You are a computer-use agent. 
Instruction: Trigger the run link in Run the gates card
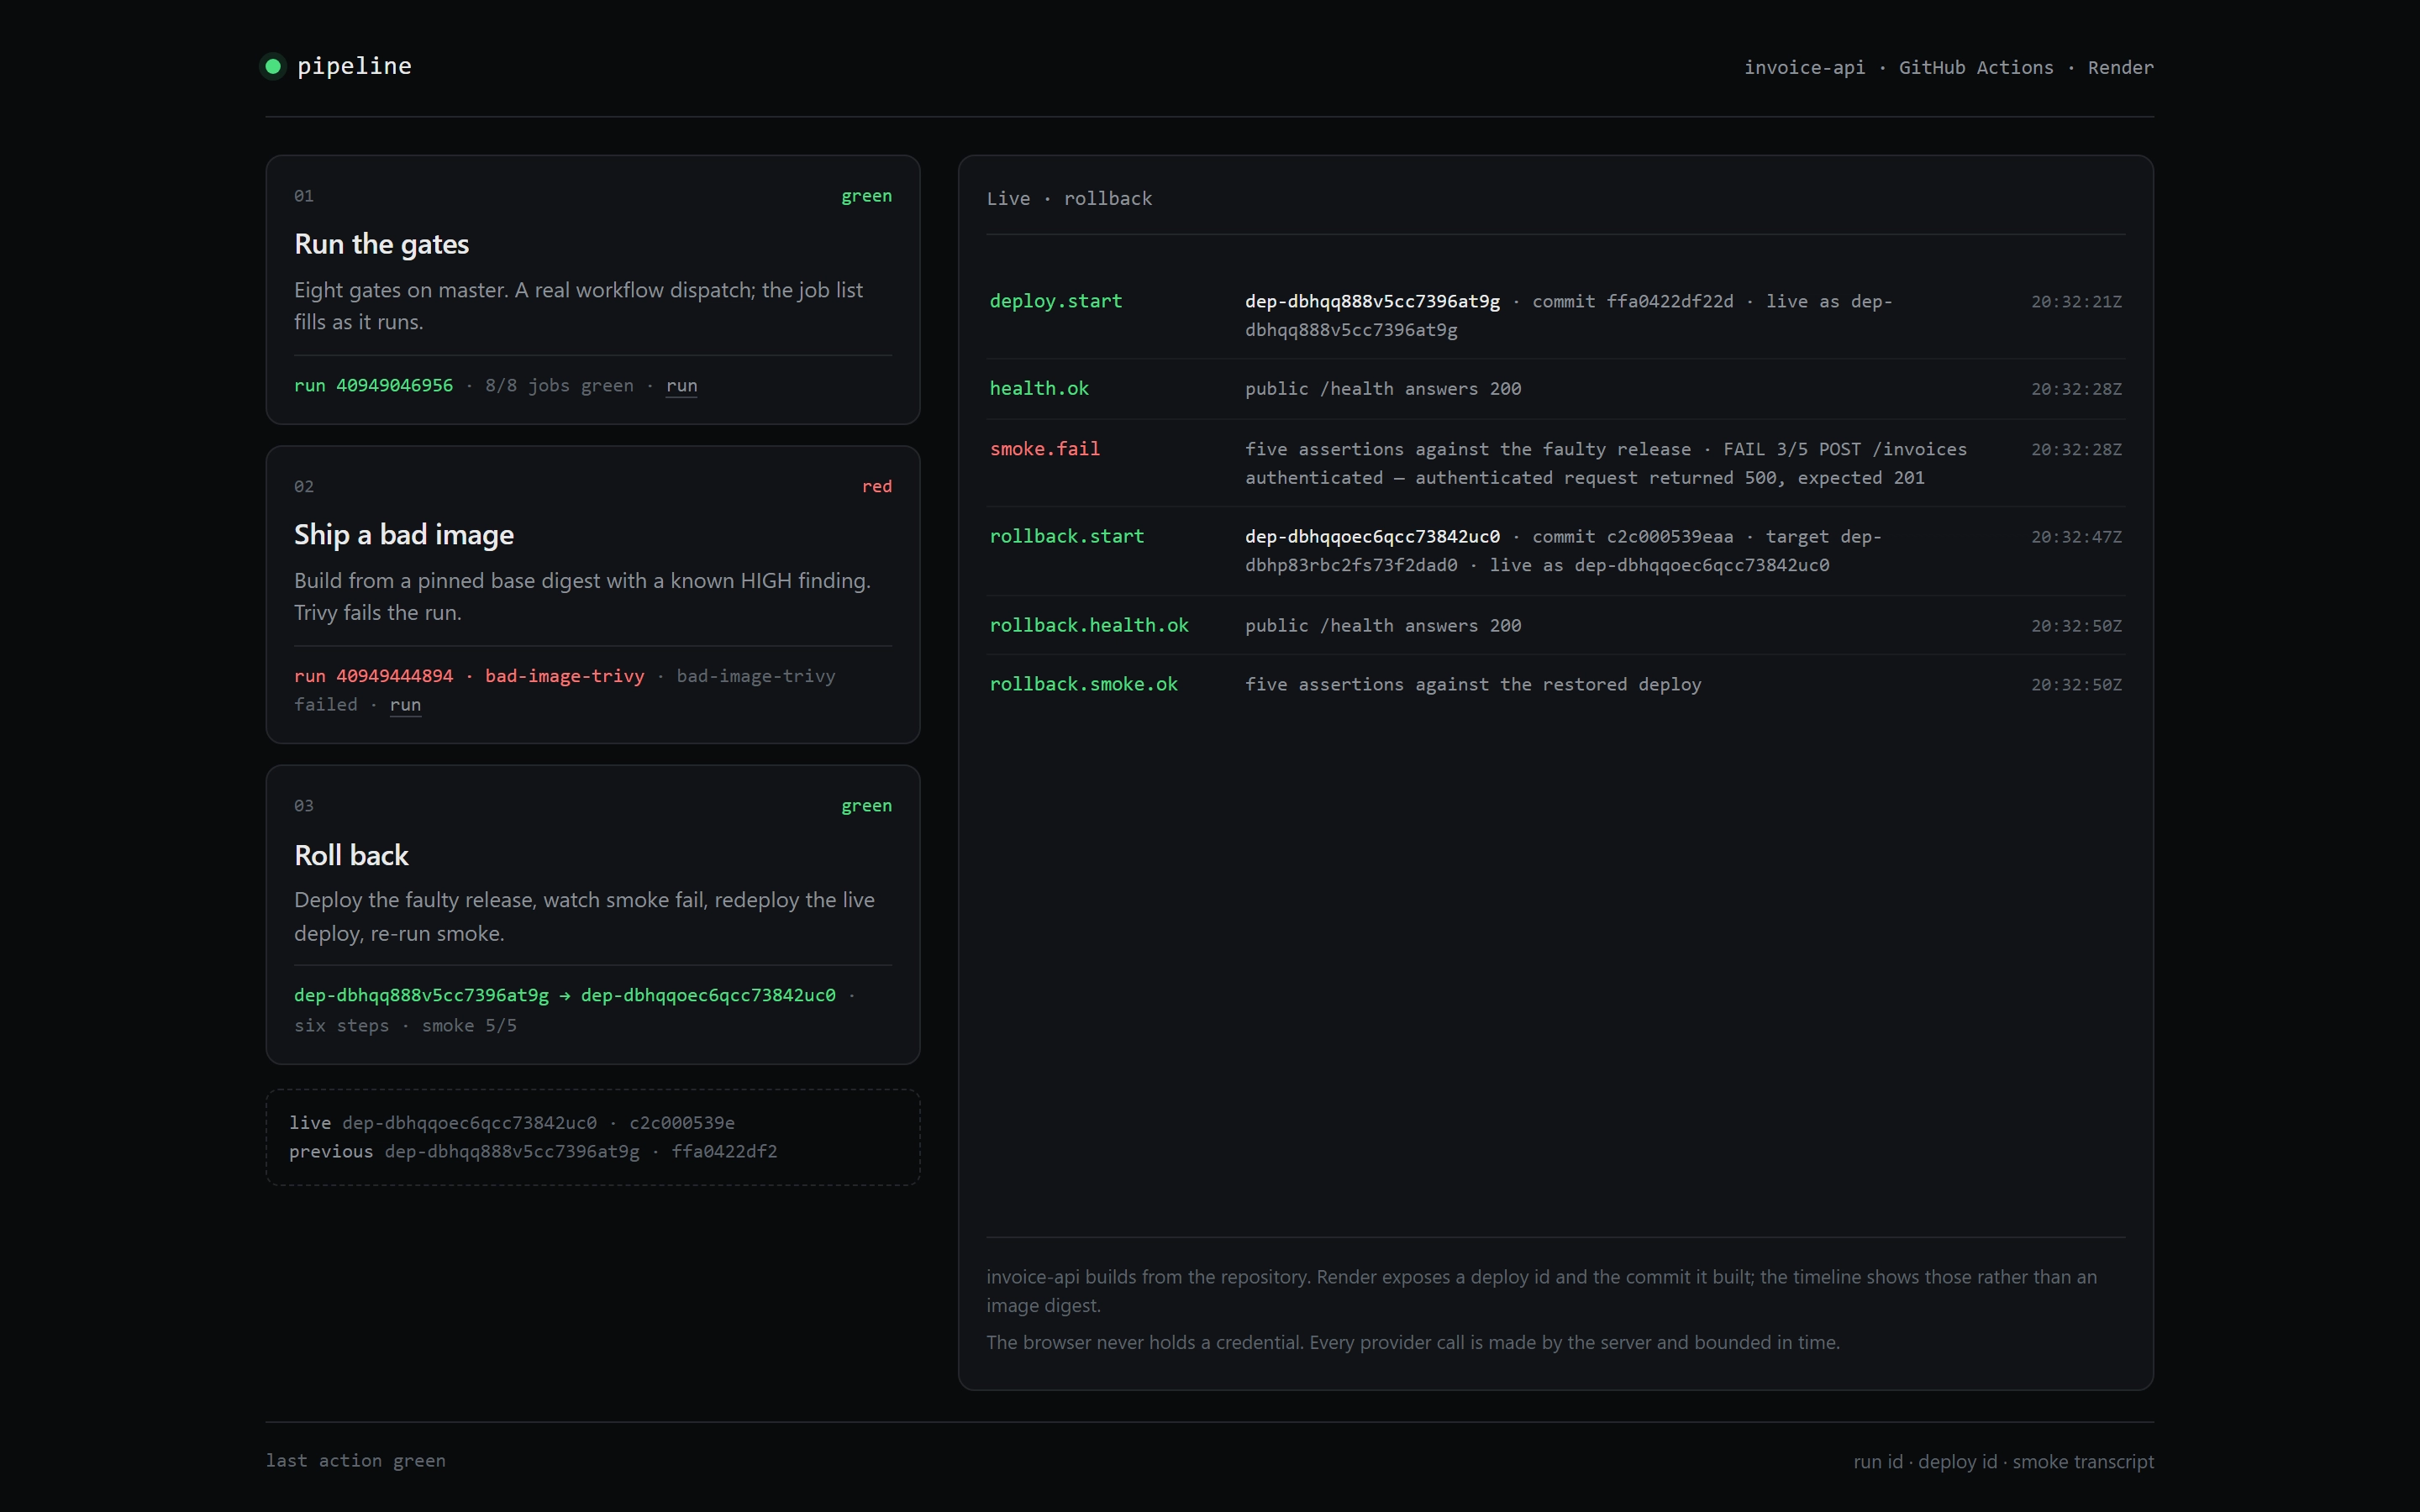(681, 386)
